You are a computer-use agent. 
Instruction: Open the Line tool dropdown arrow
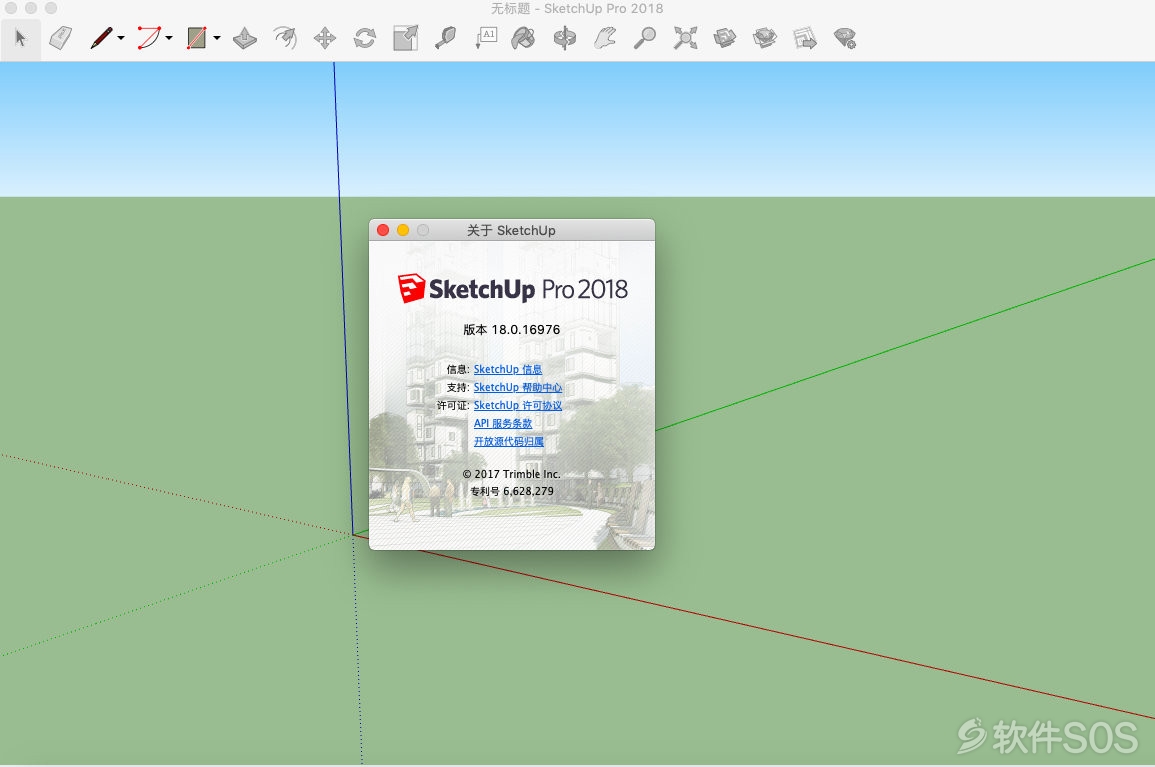pyautogui.click(x=121, y=38)
